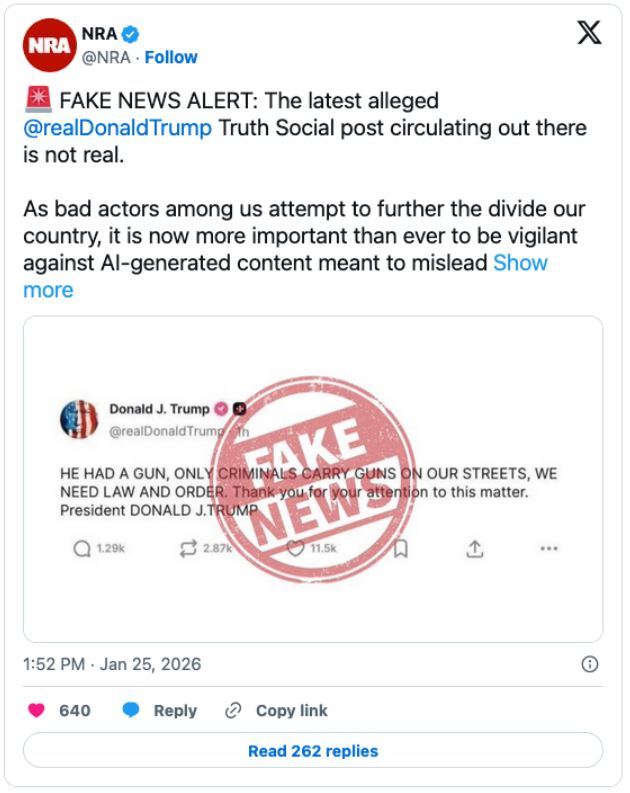Click the NRA display name
The image size is (630, 793).
[99, 35]
